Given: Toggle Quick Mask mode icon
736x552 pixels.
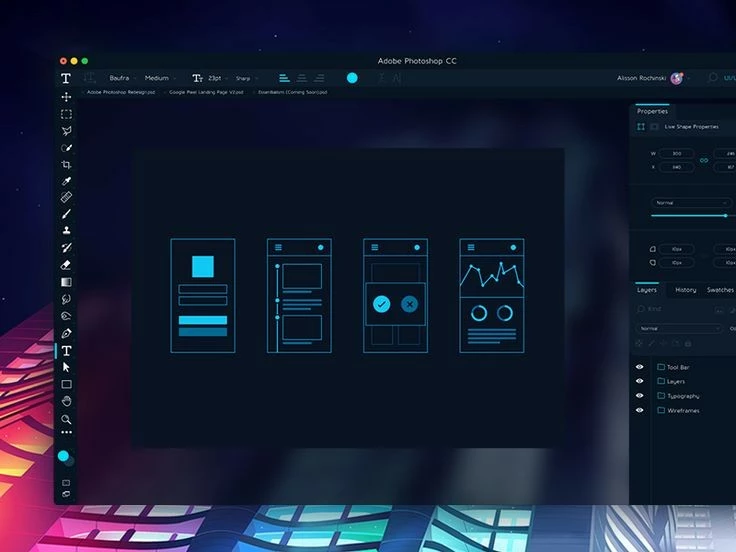Looking at the screenshot, I should pyautogui.click(x=66, y=483).
